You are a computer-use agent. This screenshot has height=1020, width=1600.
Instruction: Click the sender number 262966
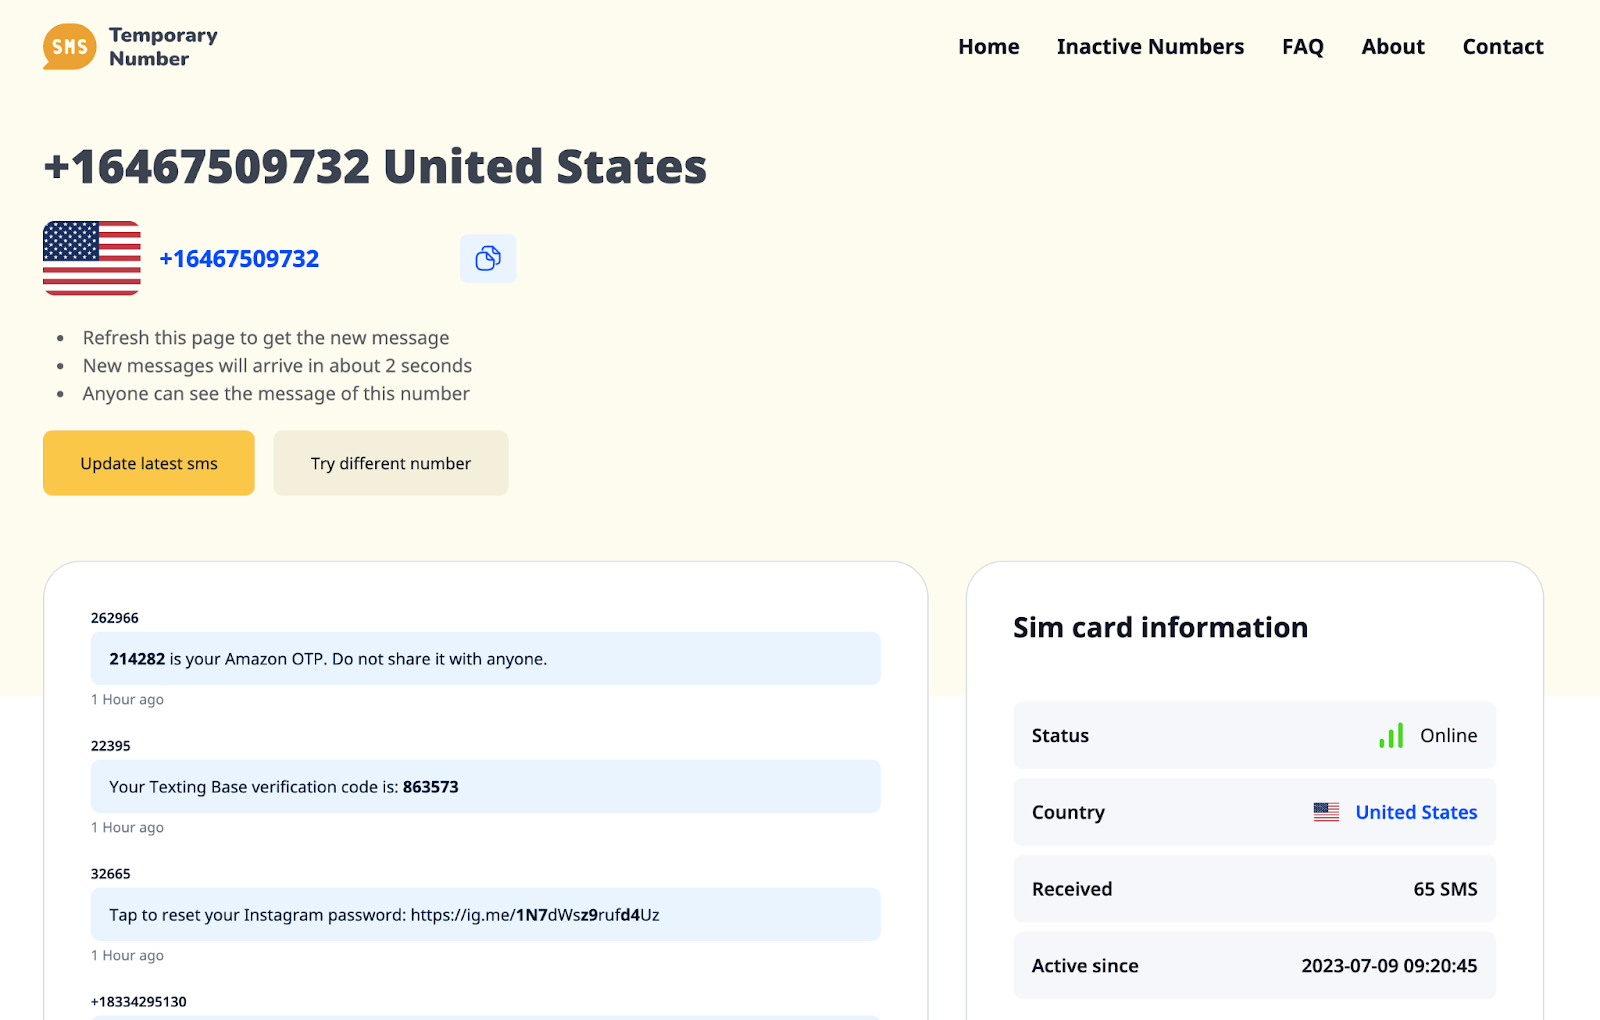point(115,618)
